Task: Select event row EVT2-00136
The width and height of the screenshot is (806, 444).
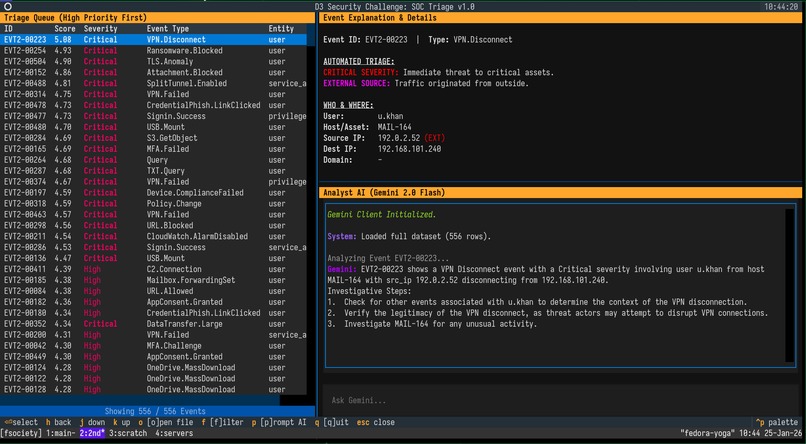Action: (153, 258)
